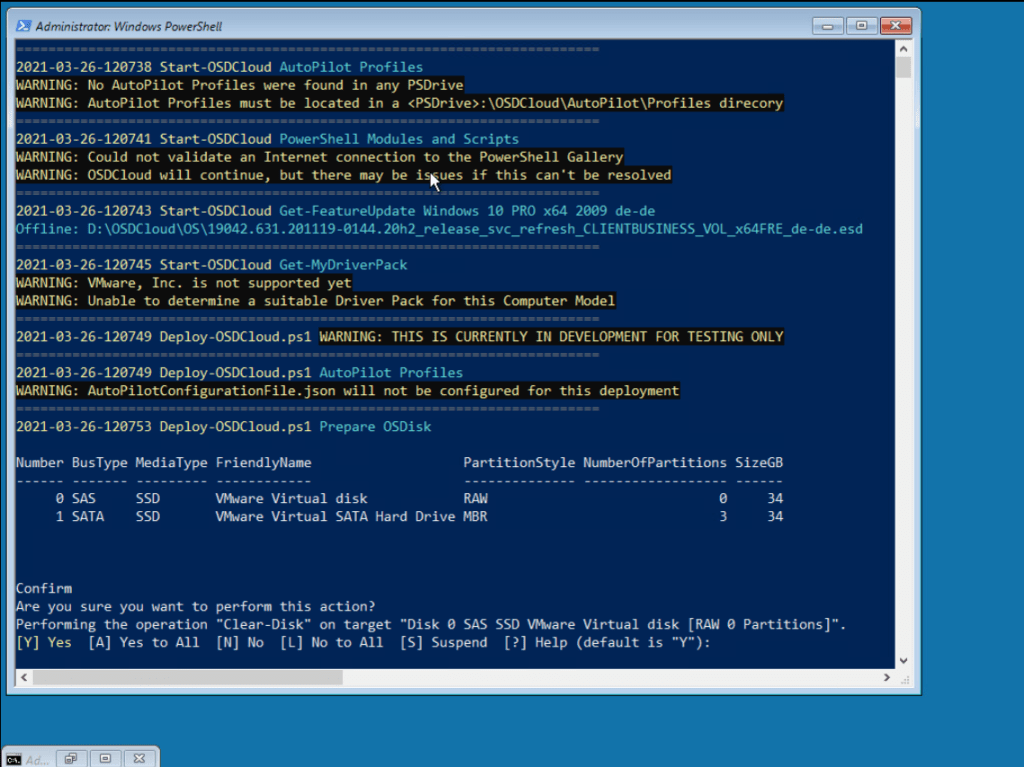Image resolution: width=1024 pixels, height=767 pixels.
Task: Minimize the Windows PowerShell window
Action: click(x=826, y=25)
